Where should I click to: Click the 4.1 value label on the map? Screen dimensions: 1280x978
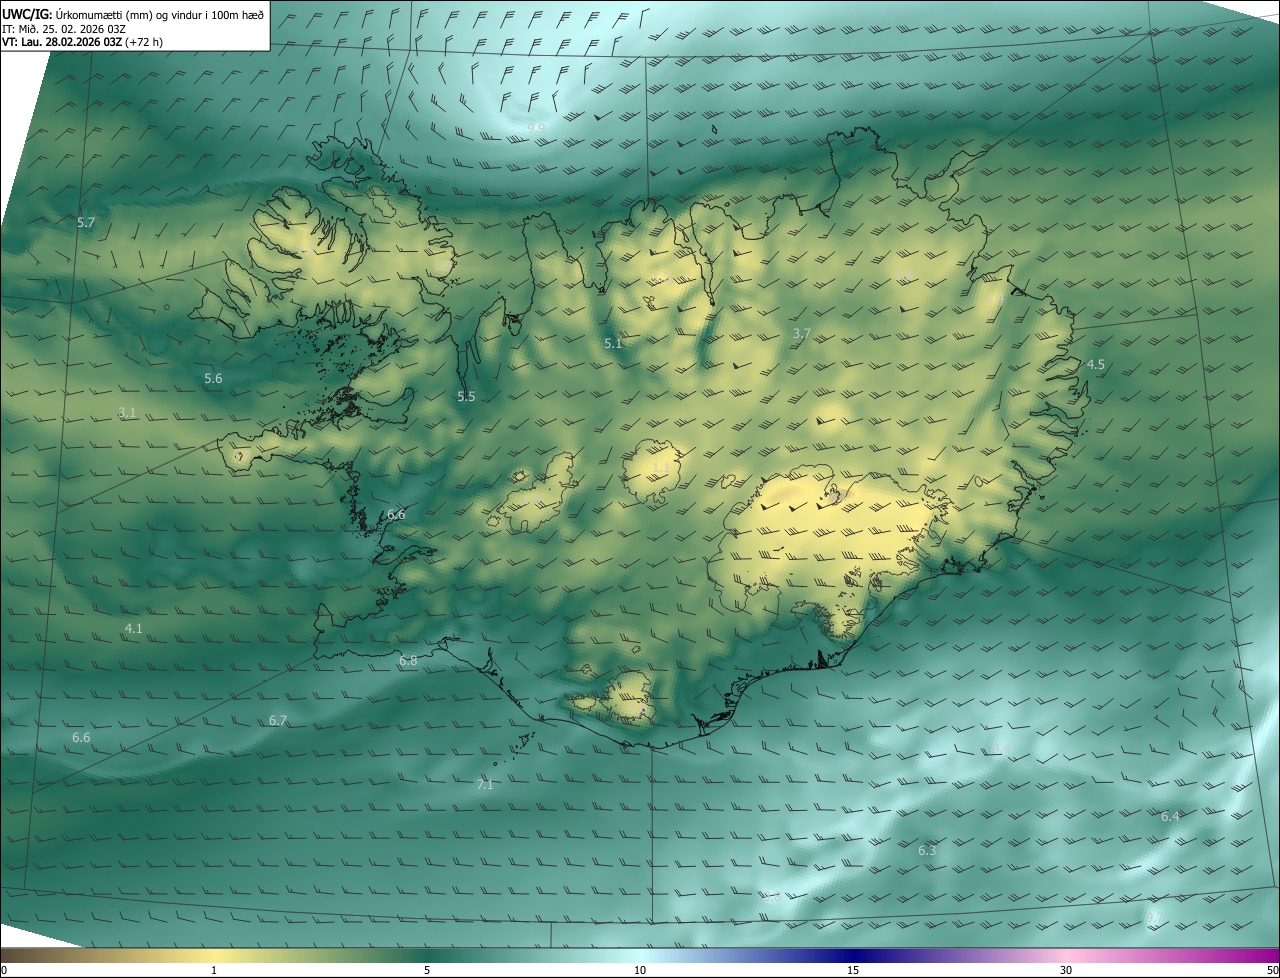click(134, 629)
